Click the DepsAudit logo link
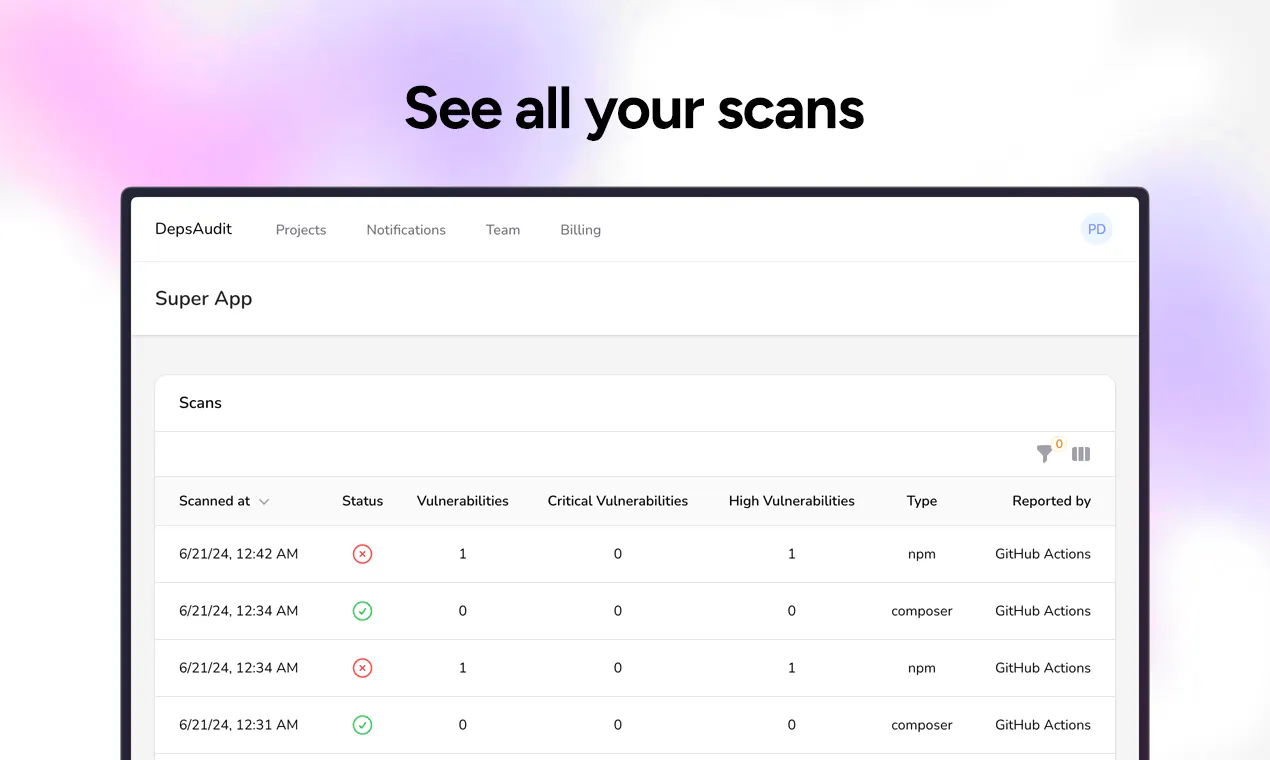 (193, 229)
